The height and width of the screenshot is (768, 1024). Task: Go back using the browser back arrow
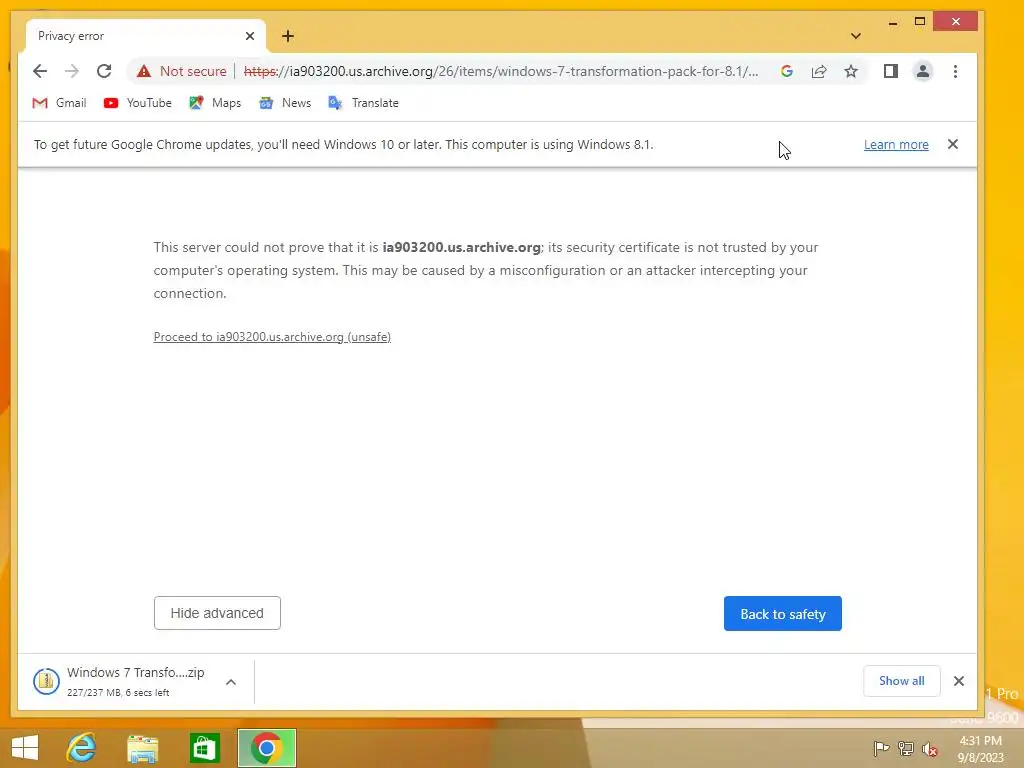point(40,71)
